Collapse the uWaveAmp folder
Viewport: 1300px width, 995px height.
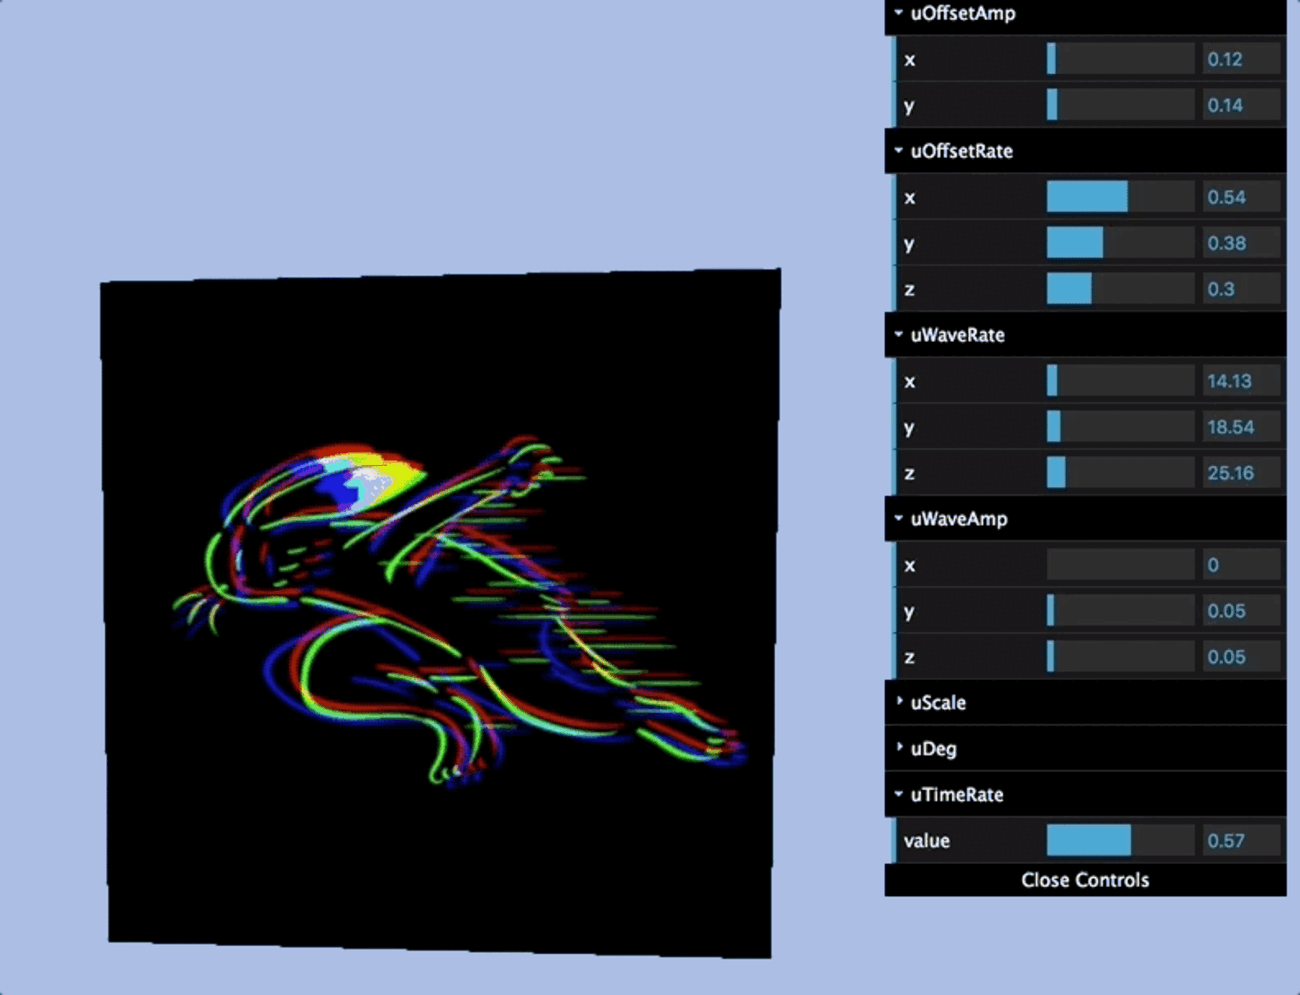click(x=958, y=519)
